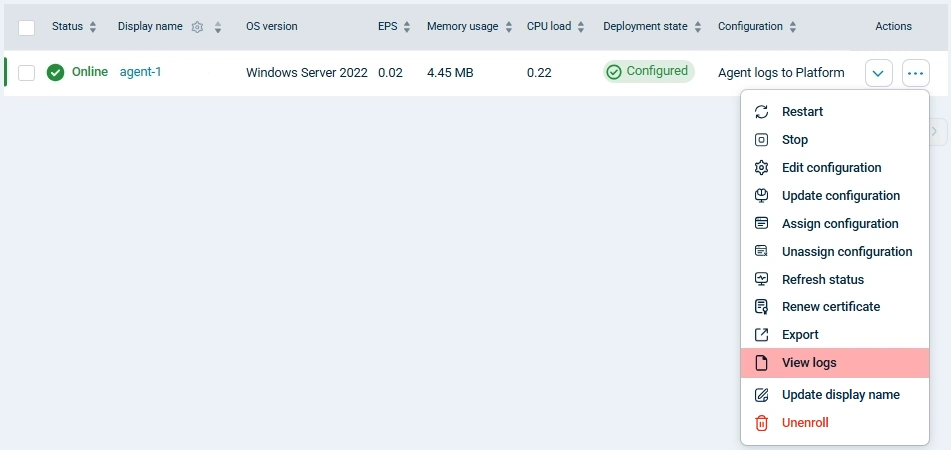Click the OS version column header
The width and height of the screenshot is (951, 450).
[272, 27]
